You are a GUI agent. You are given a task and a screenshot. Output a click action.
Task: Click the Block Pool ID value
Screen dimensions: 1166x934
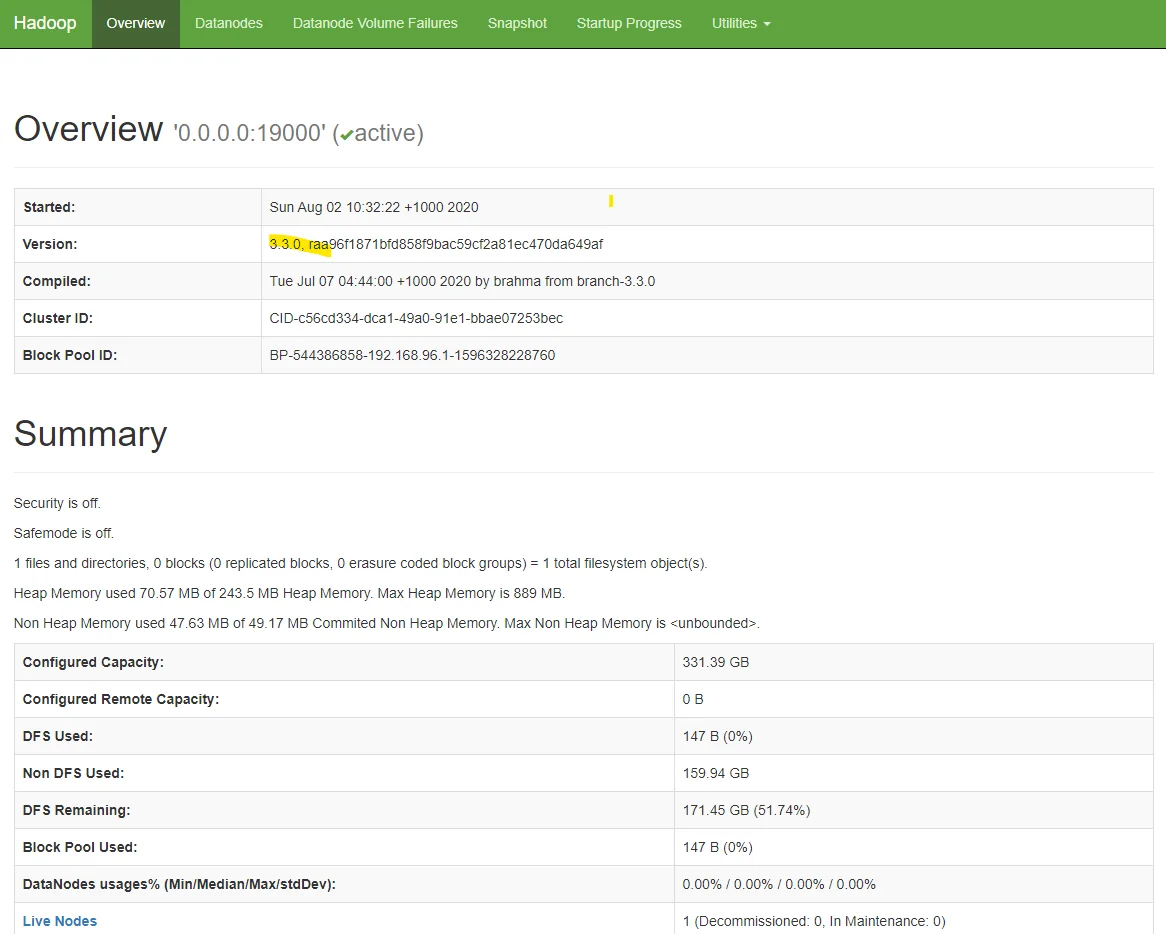coord(412,355)
